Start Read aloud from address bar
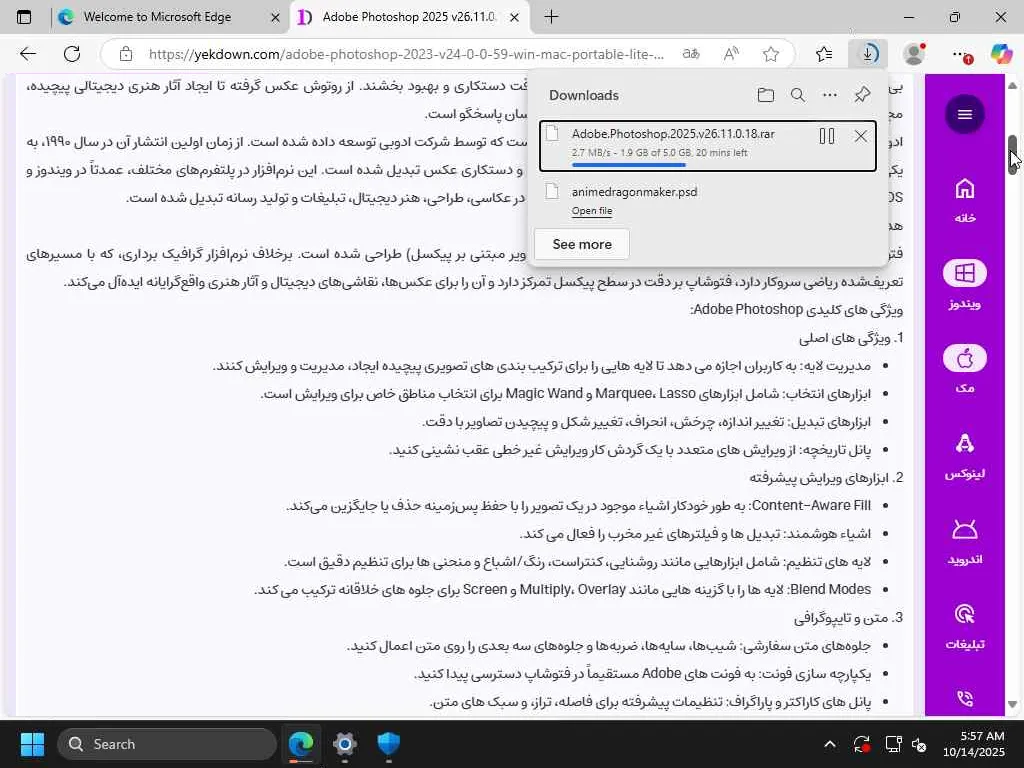Viewport: 1024px width, 768px height. (x=731, y=54)
